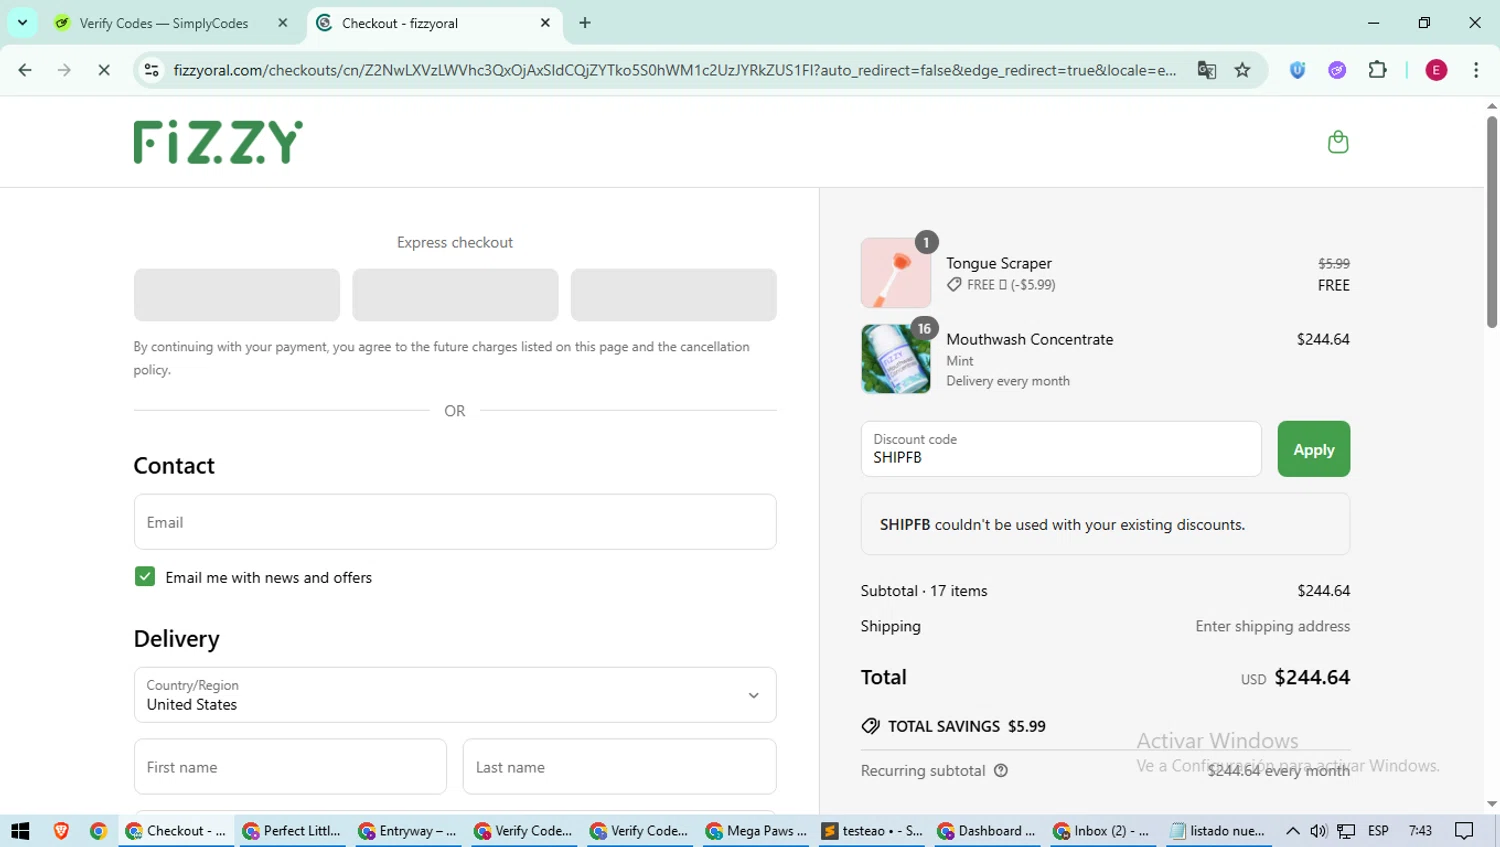
Task: Click the page vertical scrollbar
Action: 1491,222
